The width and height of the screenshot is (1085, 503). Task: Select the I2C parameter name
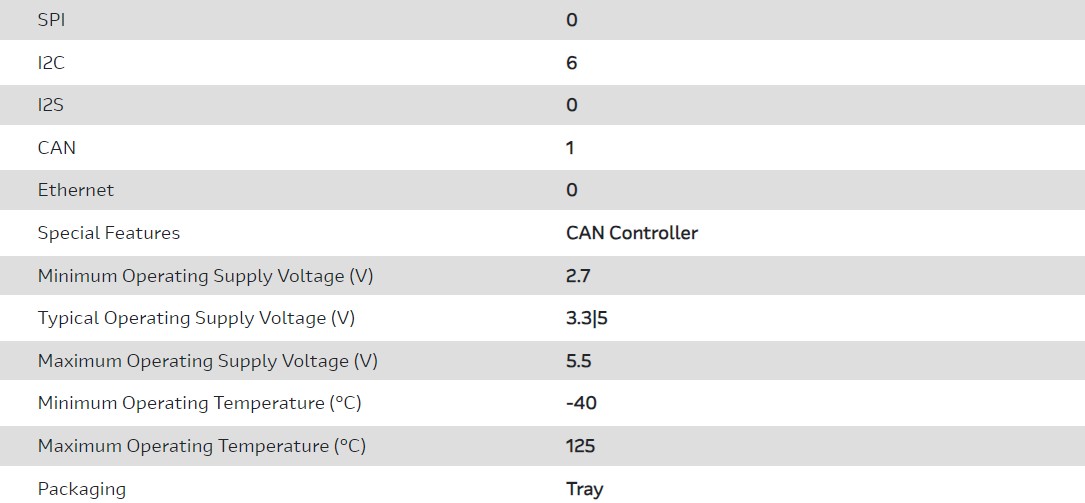point(51,63)
